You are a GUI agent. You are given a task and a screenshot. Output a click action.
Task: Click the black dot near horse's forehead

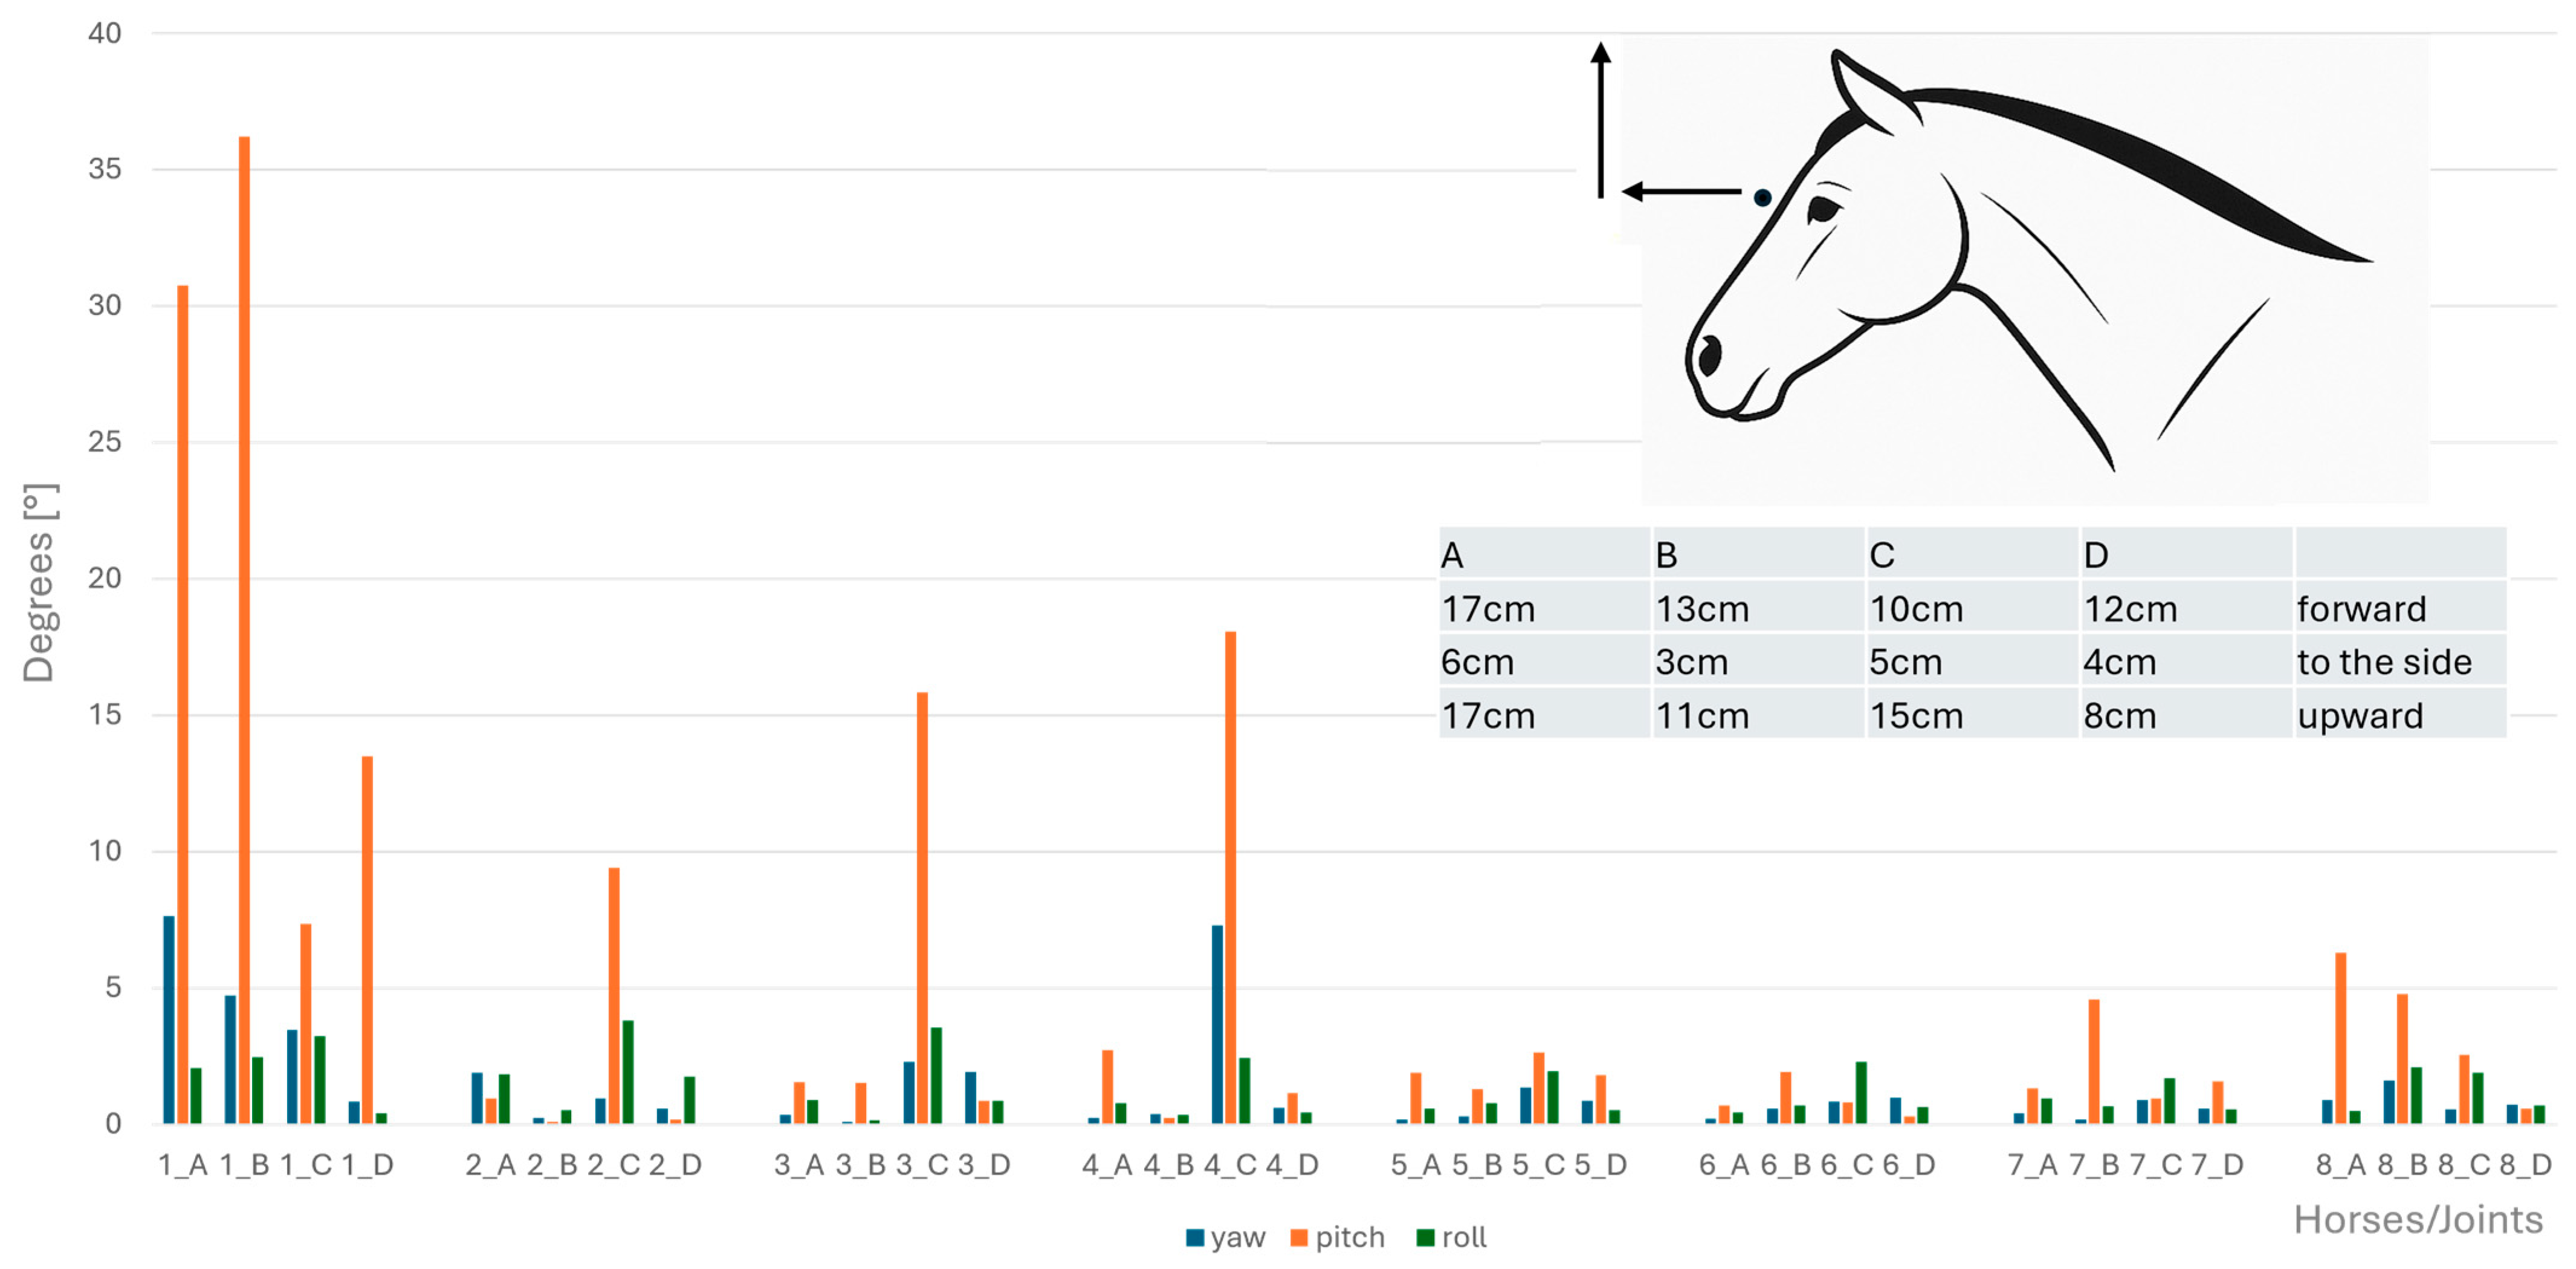1763,198
